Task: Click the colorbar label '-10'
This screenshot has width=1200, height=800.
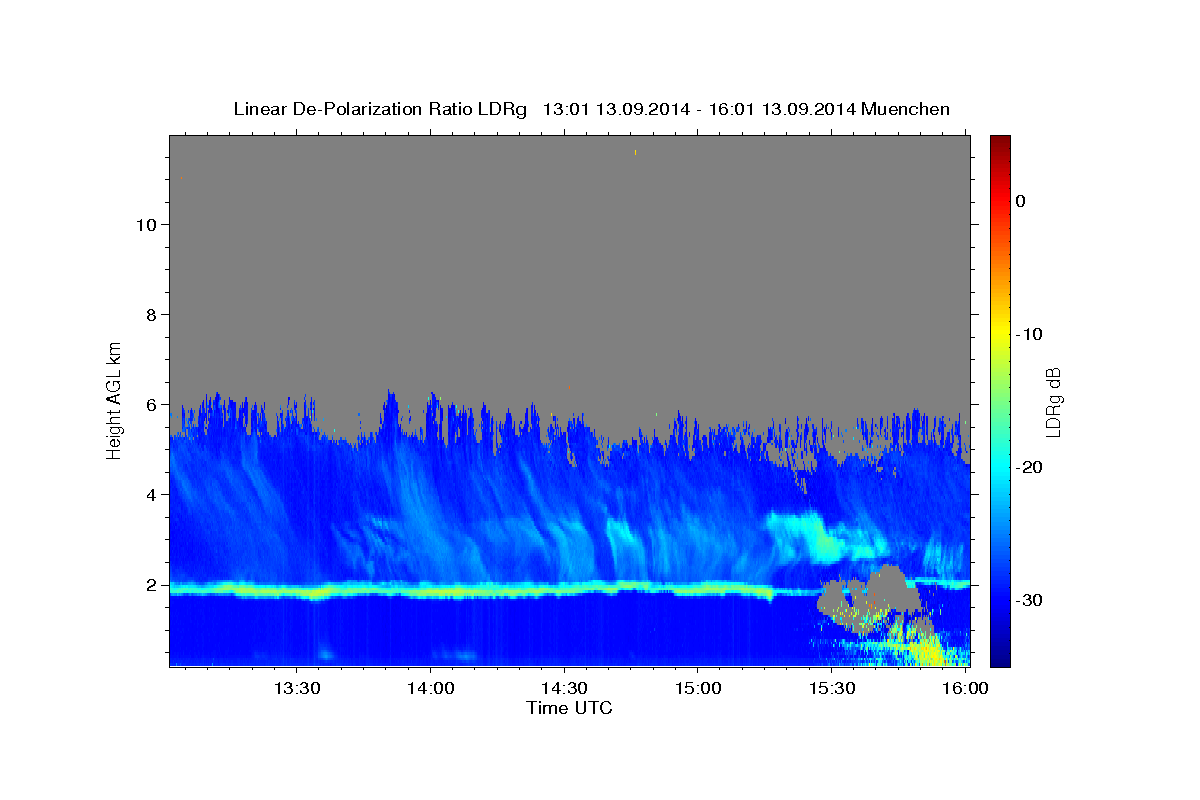Action: point(1030,334)
